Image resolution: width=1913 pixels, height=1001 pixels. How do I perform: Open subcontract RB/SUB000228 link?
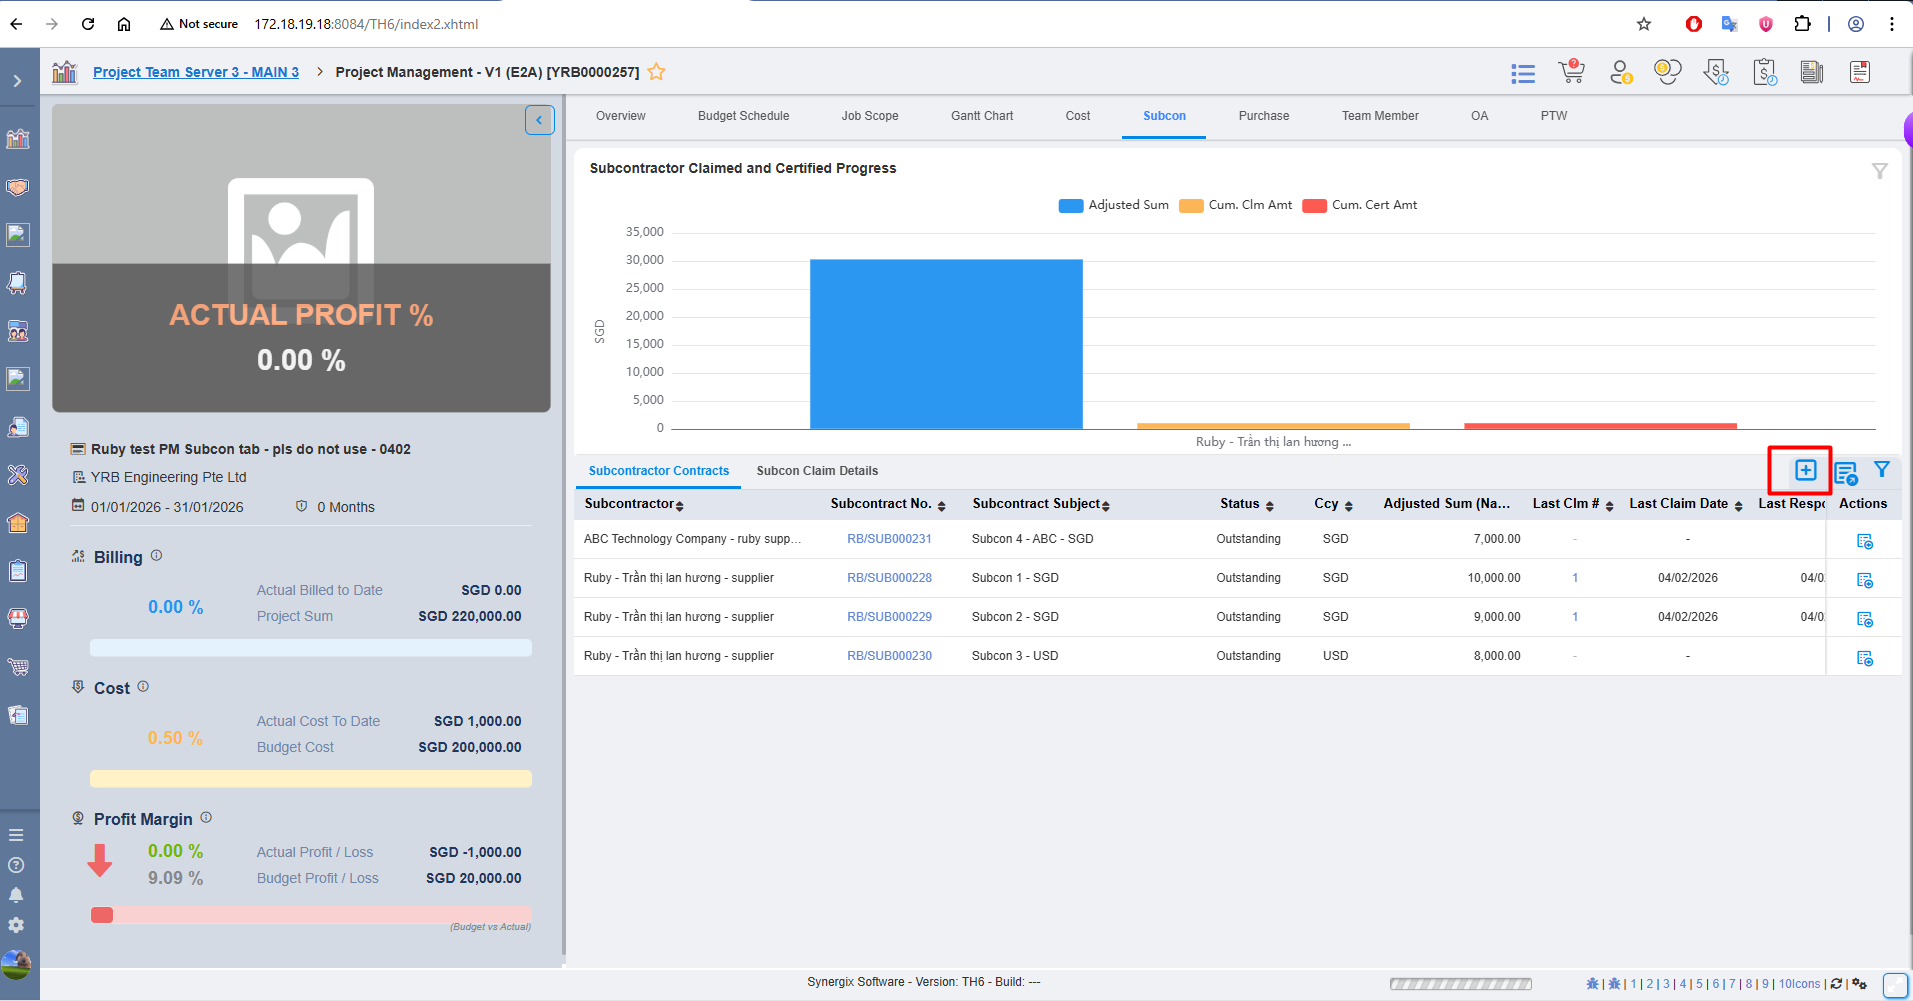889,578
